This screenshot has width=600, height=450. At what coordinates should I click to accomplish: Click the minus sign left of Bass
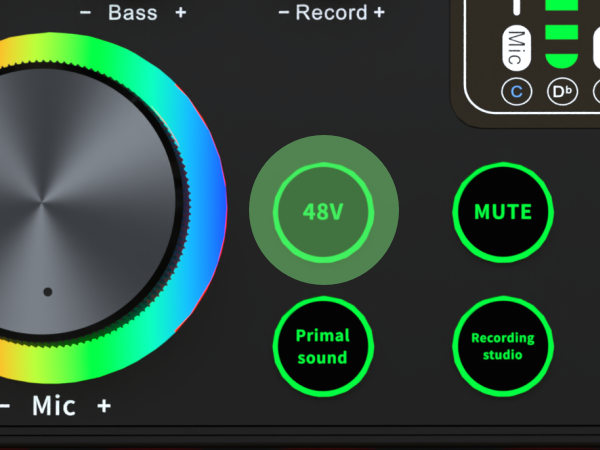click(x=85, y=13)
